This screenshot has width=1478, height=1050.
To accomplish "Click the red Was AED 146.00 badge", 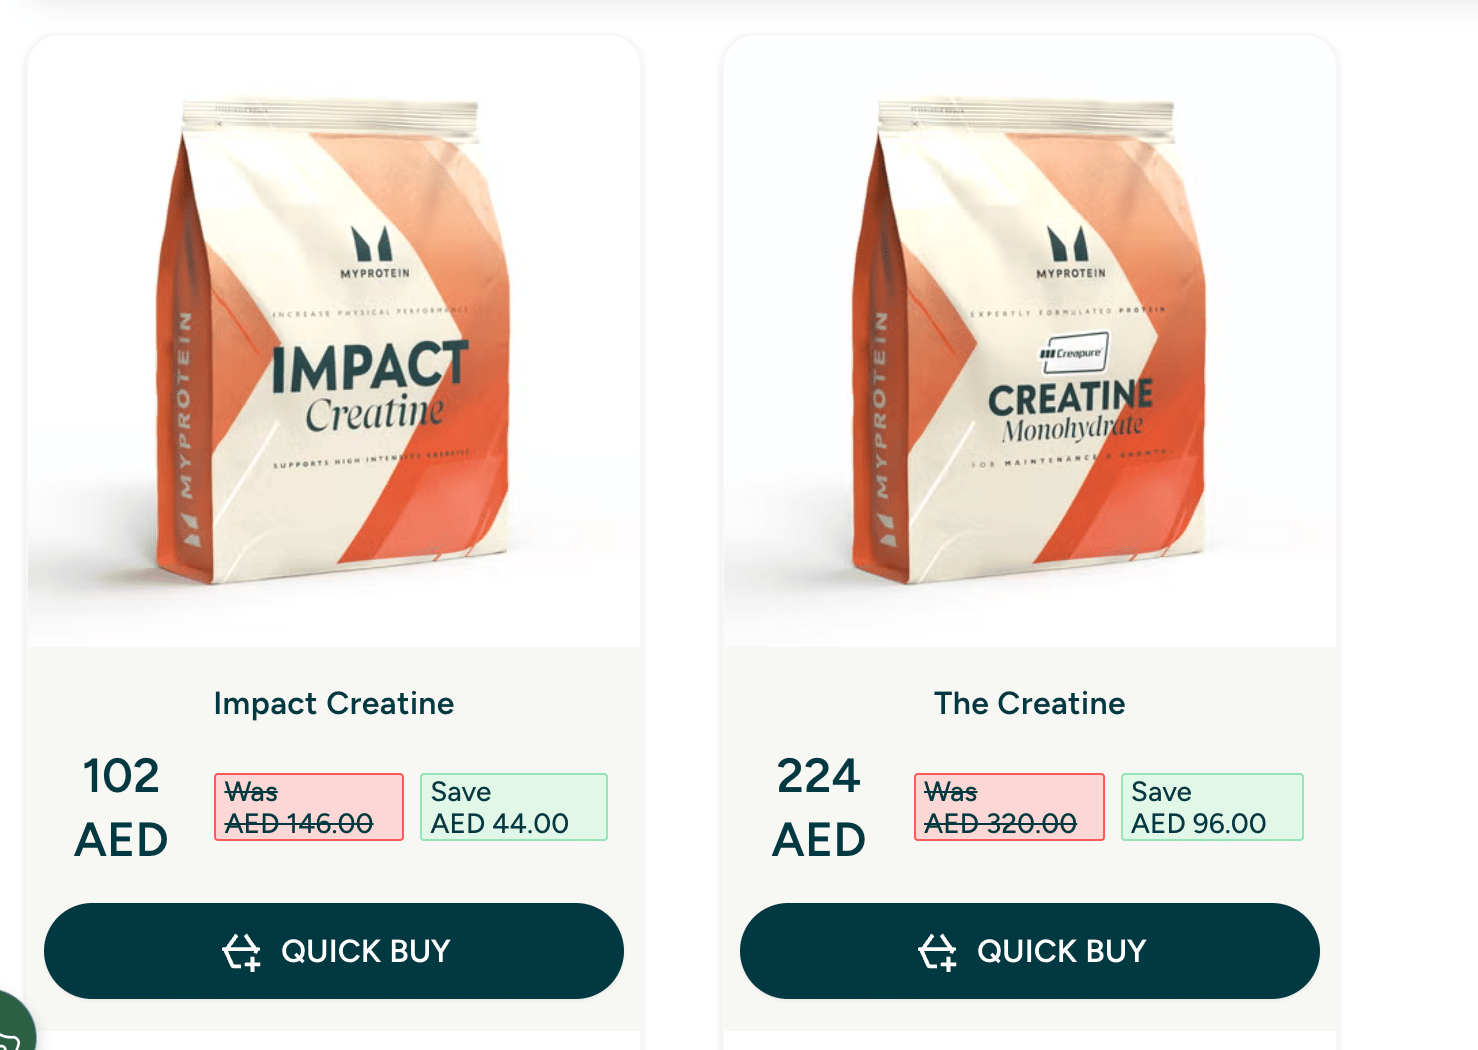I will (308, 807).
